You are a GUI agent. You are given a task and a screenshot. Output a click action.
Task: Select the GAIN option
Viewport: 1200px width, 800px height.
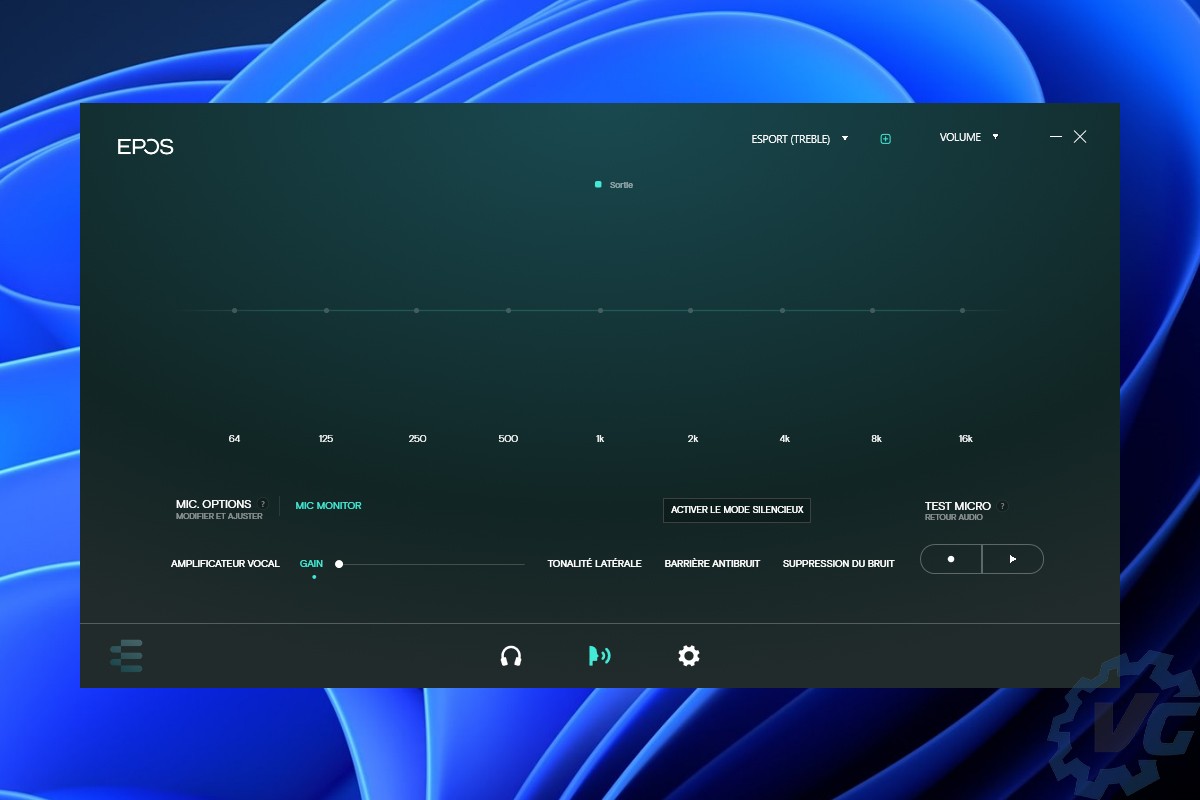(311, 564)
